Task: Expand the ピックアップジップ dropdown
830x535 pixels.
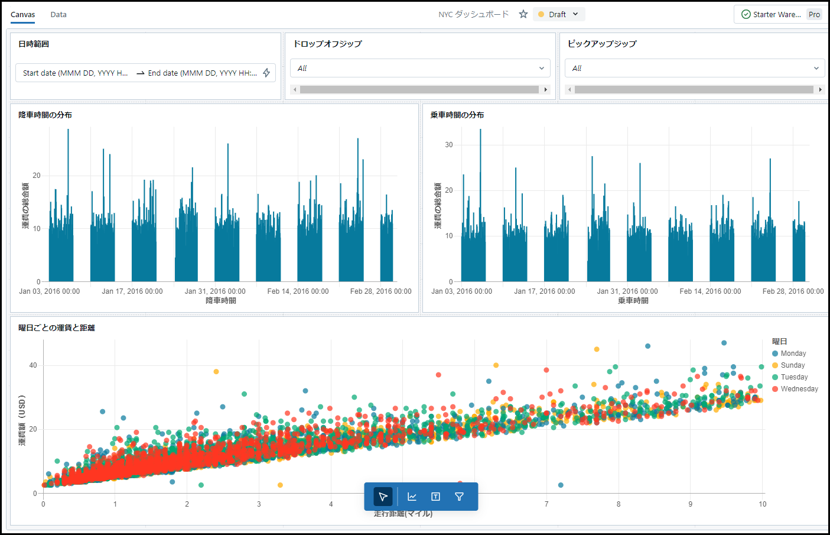Action: coord(694,69)
